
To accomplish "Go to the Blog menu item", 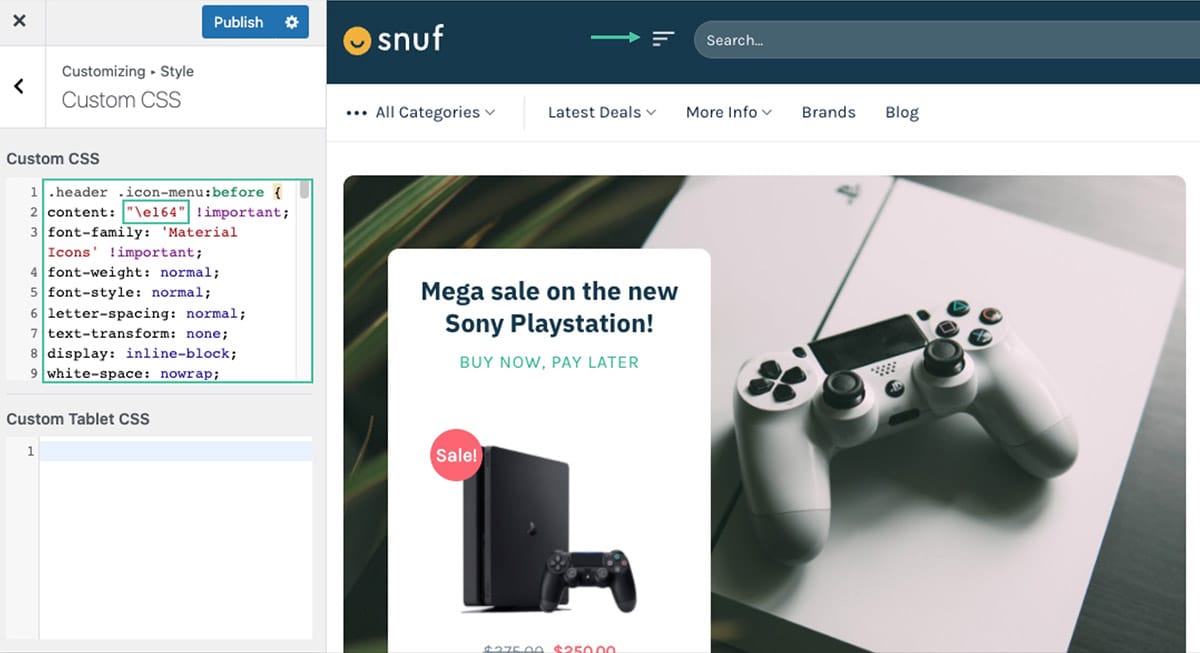I will [x=902, y=113].
